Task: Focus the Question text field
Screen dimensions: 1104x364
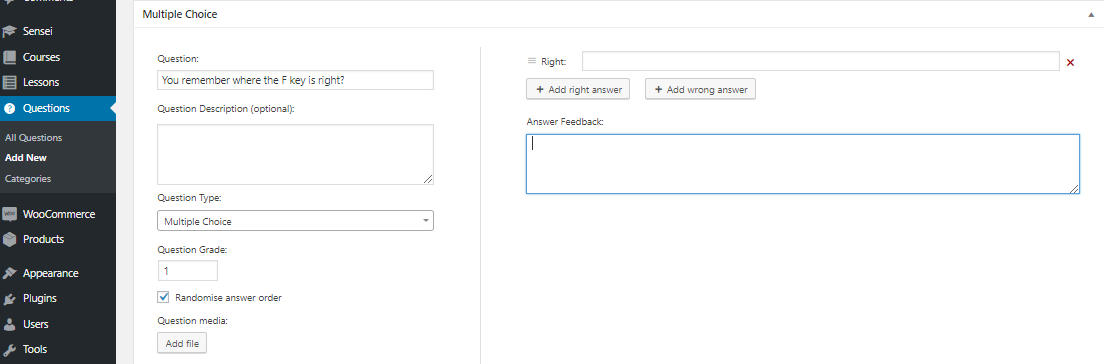Action: pos(295,80)
